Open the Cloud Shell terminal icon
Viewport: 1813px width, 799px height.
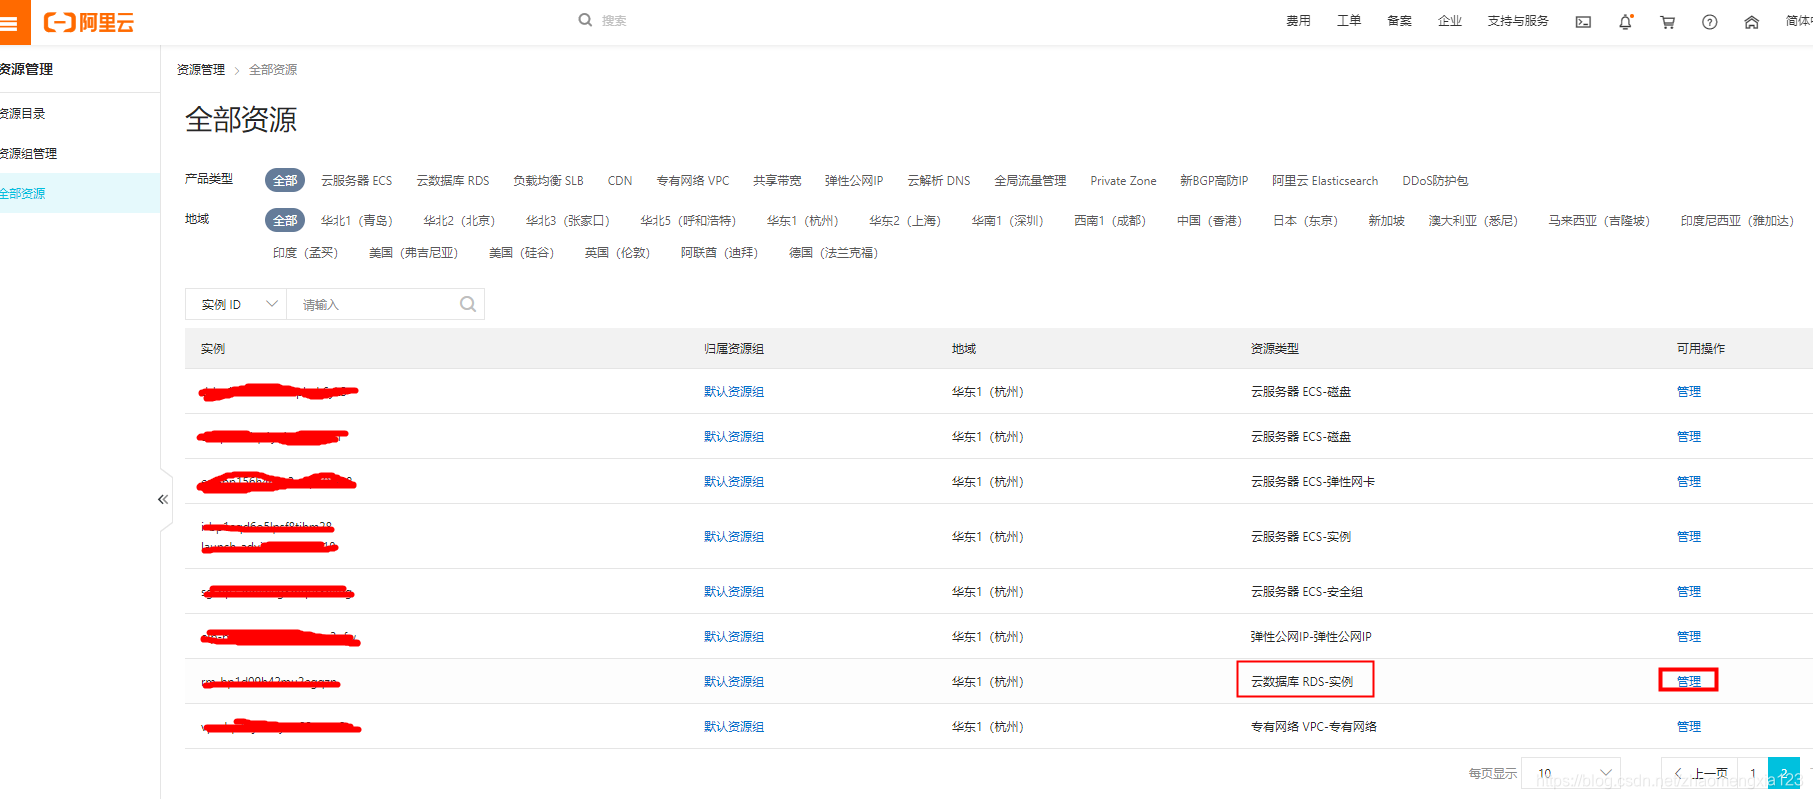(x=1583, y=22)
